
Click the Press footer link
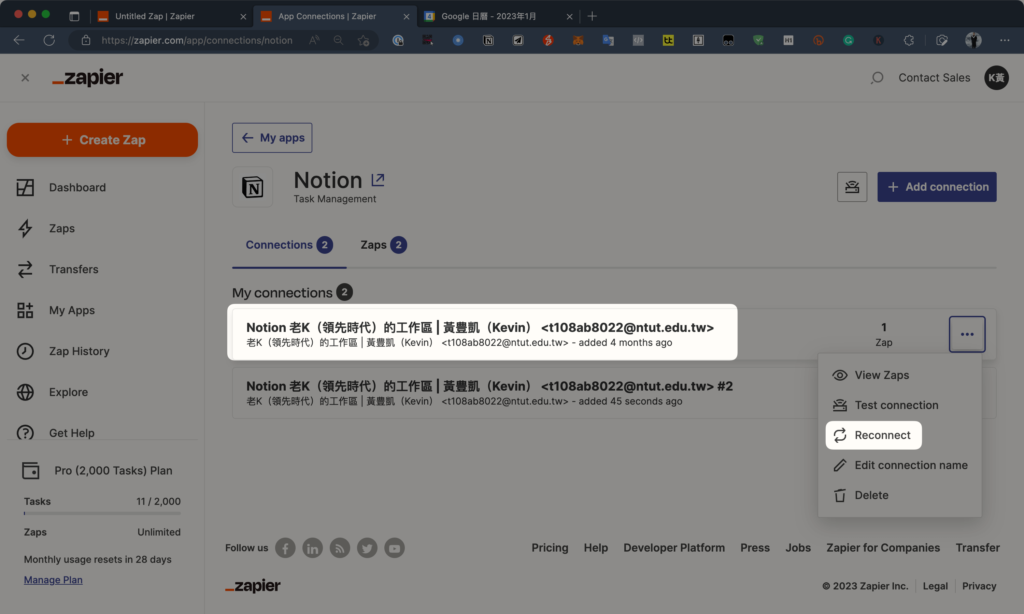tap(755, 548)
